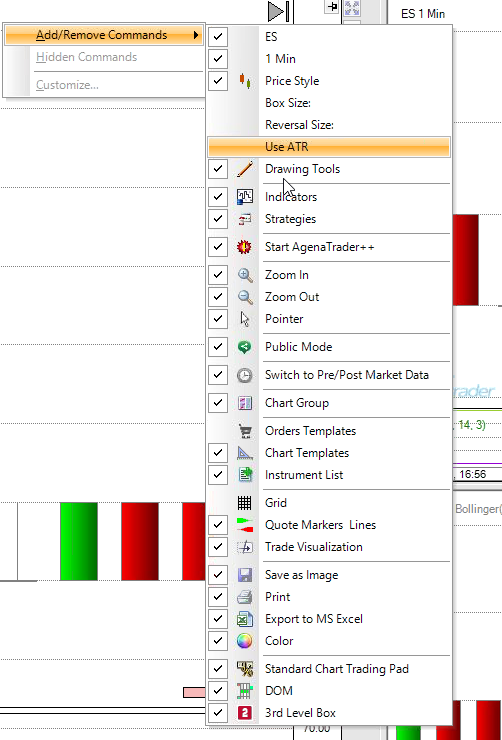Image resolution: width=502 pixels, height=740 pixels.
Task: Click the Orders Templates cart icon
Action: coord(244,431)
